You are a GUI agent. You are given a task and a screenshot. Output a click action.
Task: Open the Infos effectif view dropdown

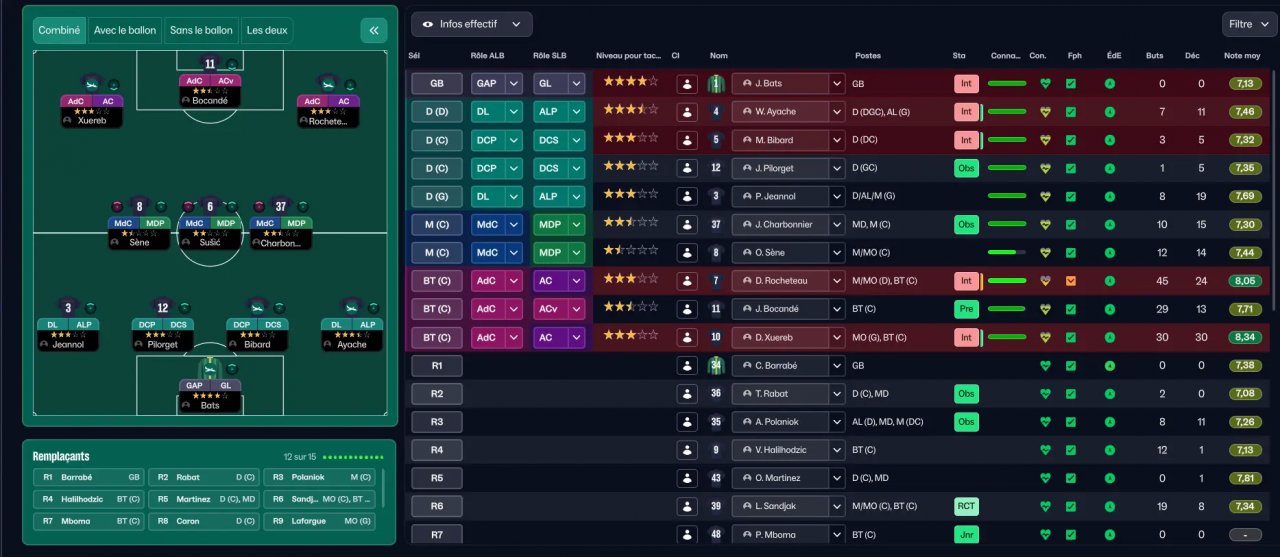pos(472,24)
